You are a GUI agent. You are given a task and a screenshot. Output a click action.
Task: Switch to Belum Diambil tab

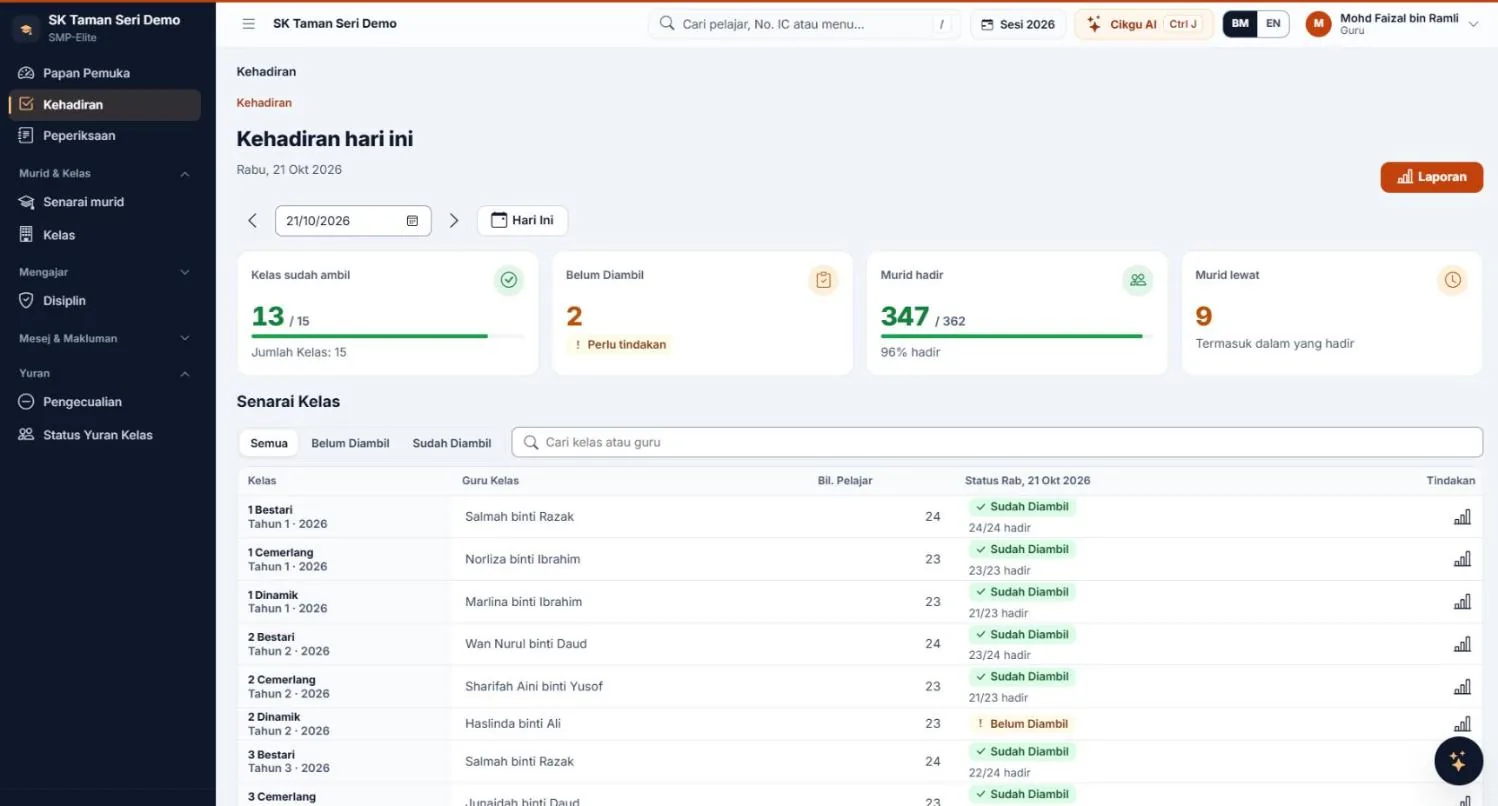(x=350, y=443)
